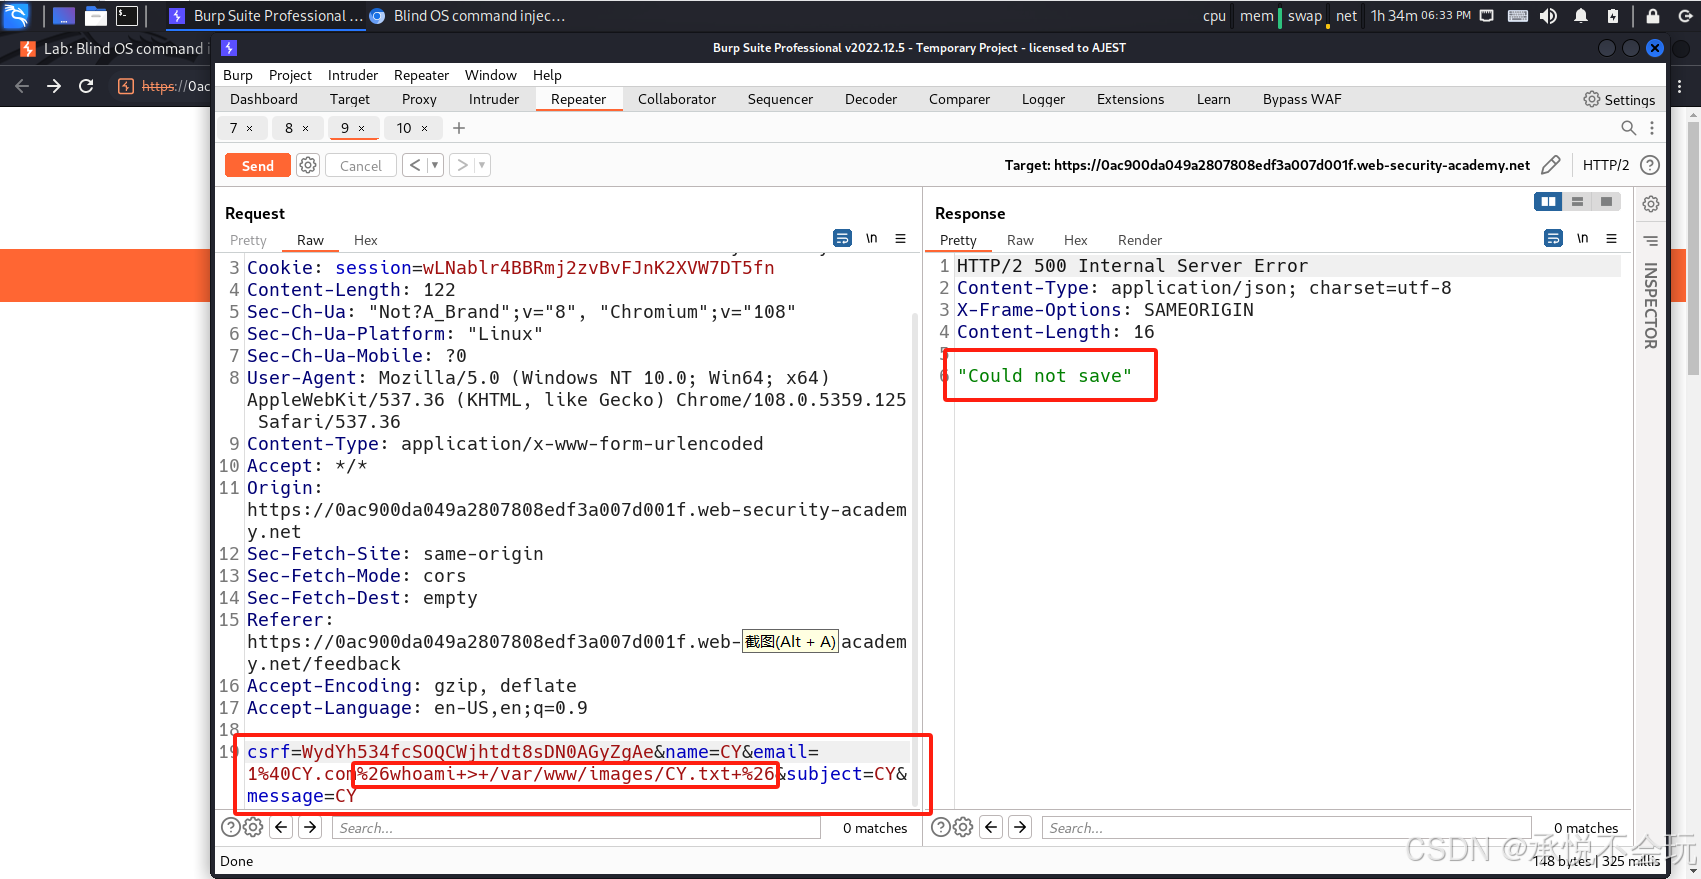1701x879 pixels.
Task: Open the Window menu
Action: pos(490,75)
